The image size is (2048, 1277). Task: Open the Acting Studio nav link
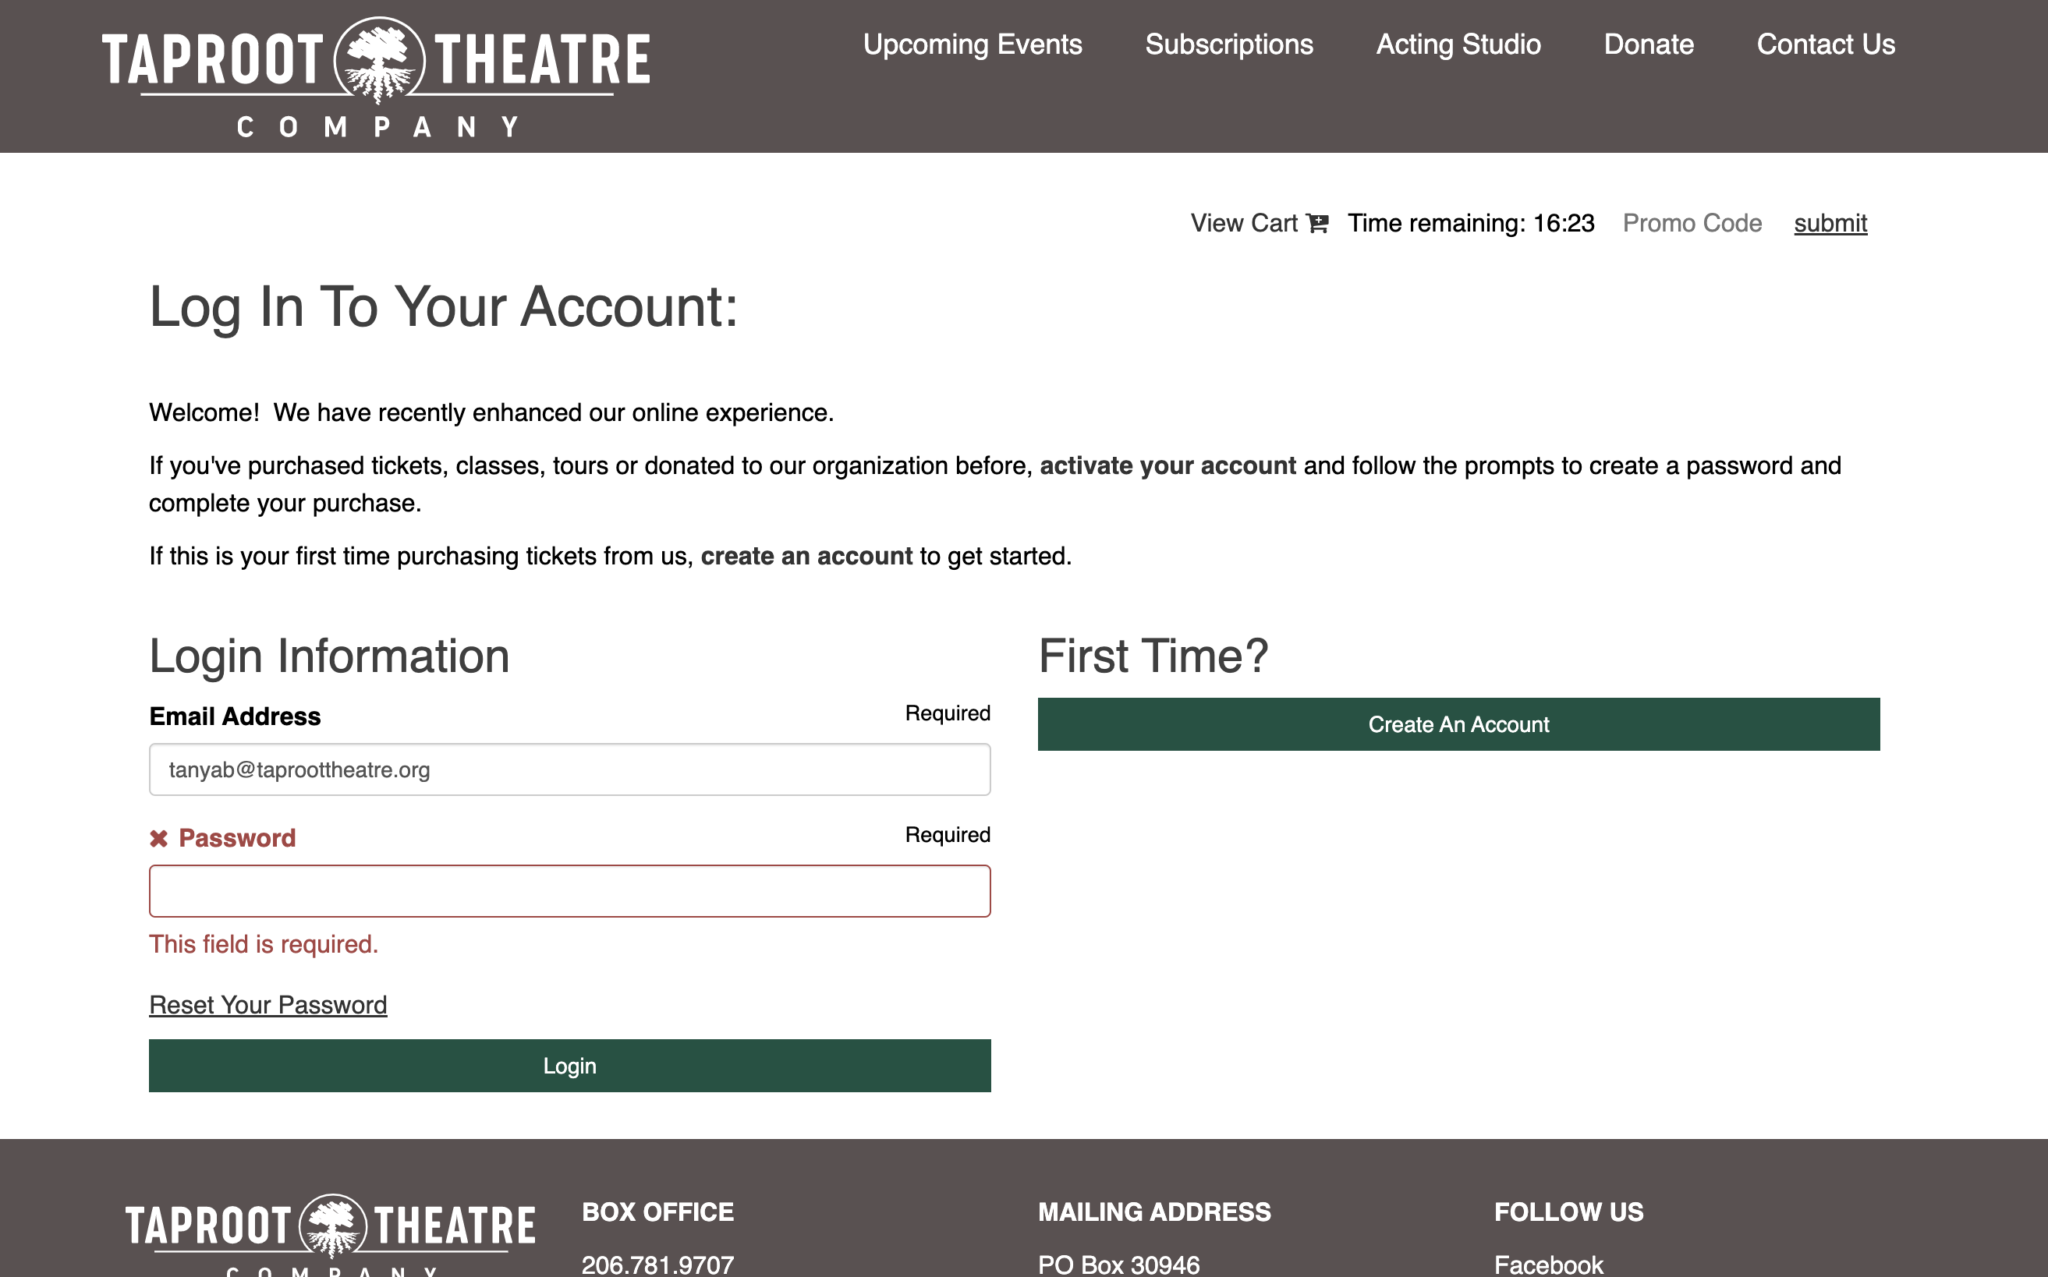pyautogui.click(x=1458, y=45)
